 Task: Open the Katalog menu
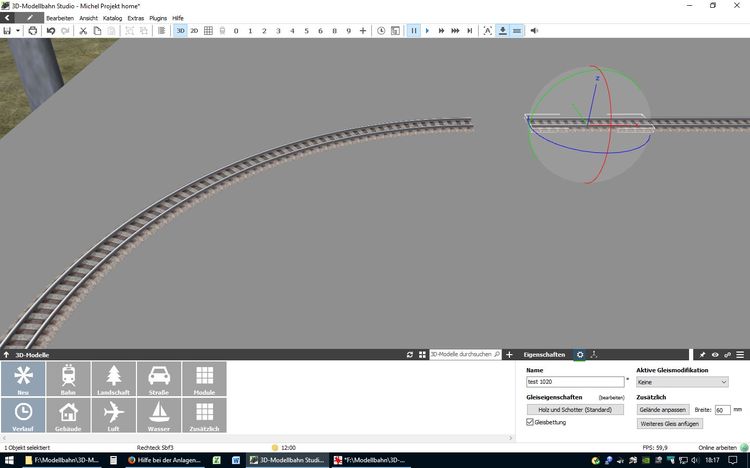pyautogui.click(x=112, y=18)
